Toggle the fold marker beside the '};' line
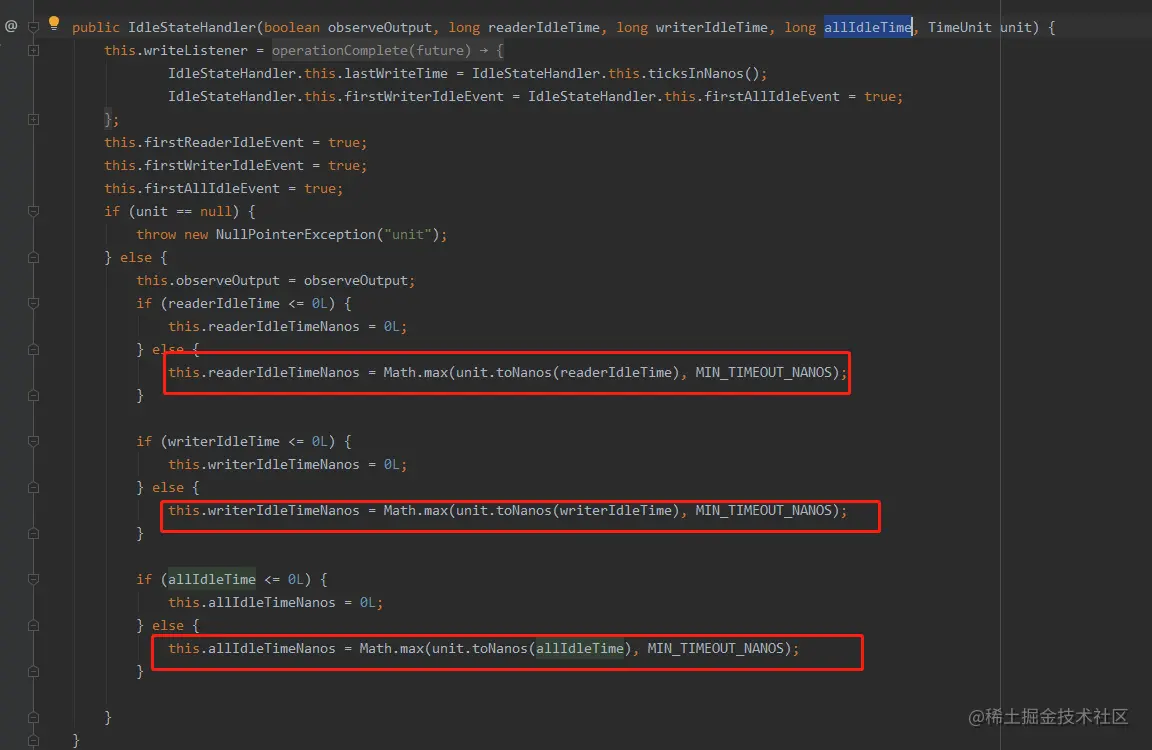The image size is (1152, 750). 33,119
